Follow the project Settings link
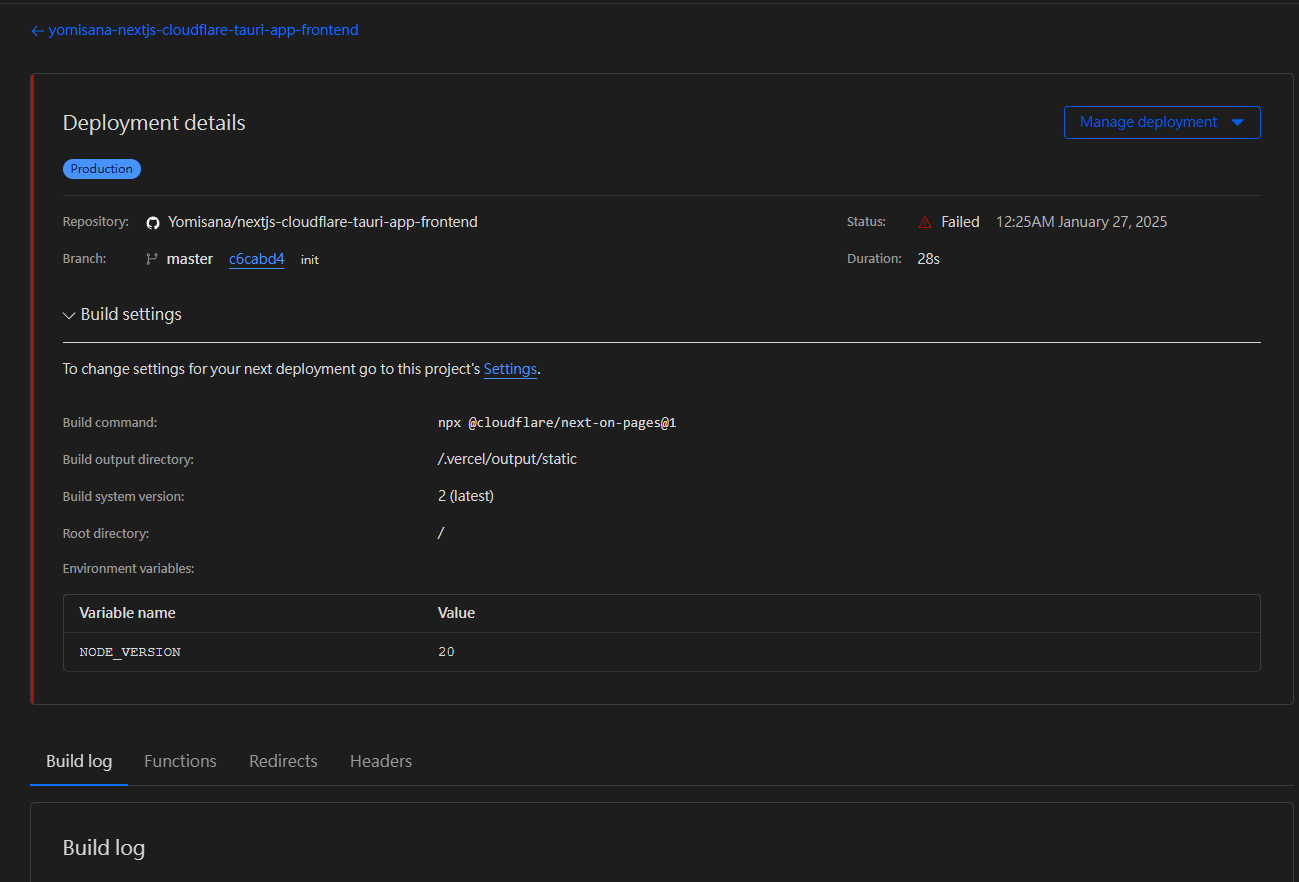Viewport: 1299px width, 882px height. (510, 369)
